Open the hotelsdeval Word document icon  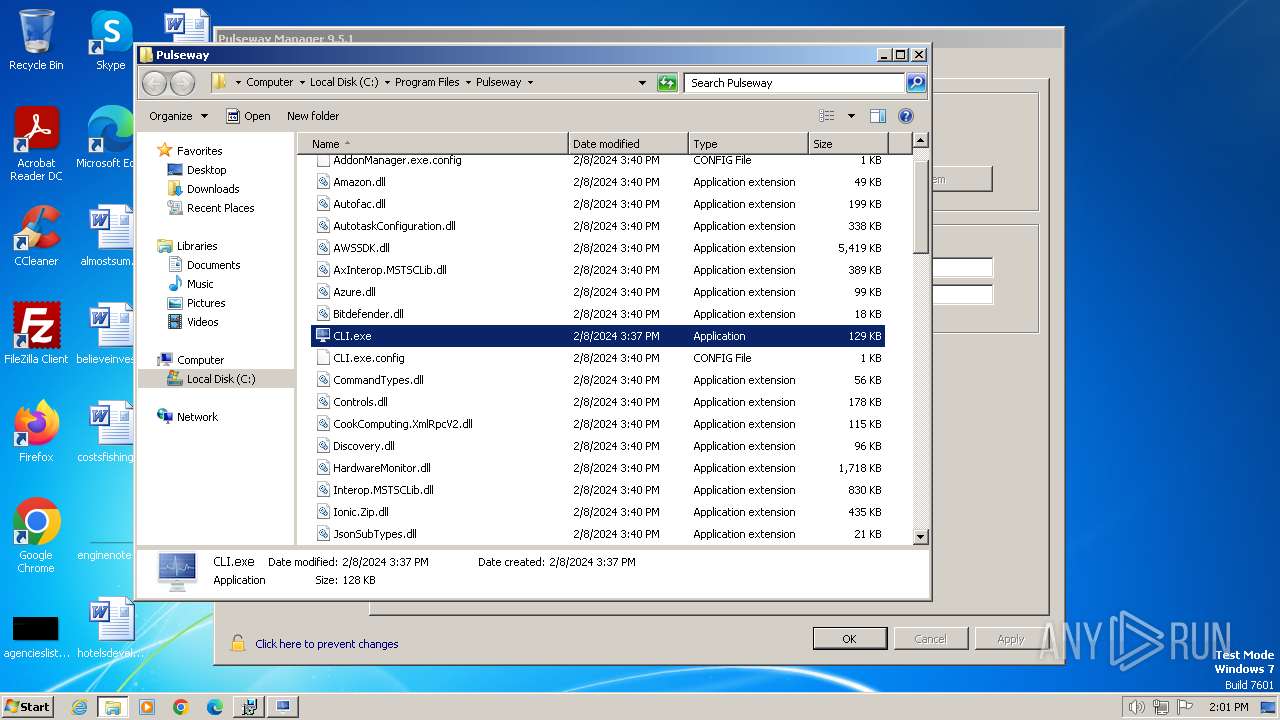point(109,627)
